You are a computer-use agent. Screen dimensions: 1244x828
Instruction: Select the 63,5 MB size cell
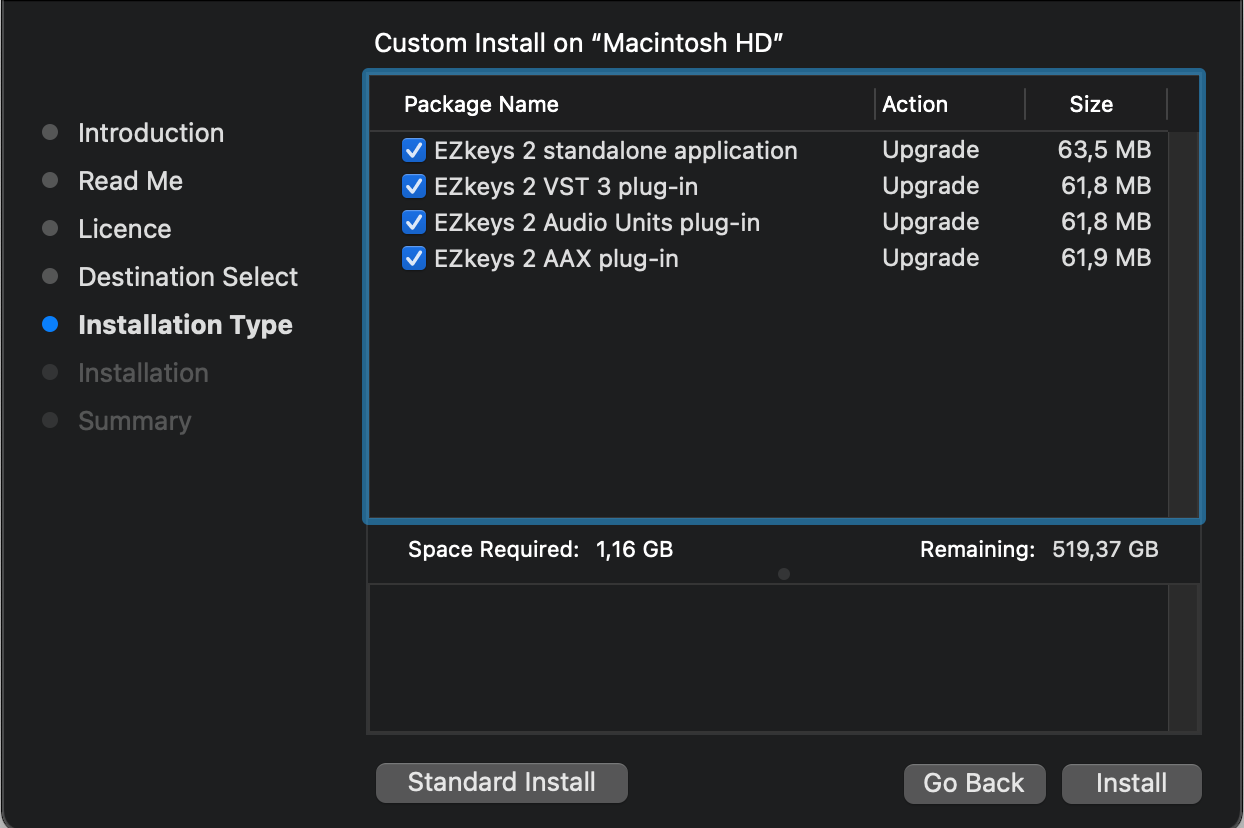click(1104, 150)
